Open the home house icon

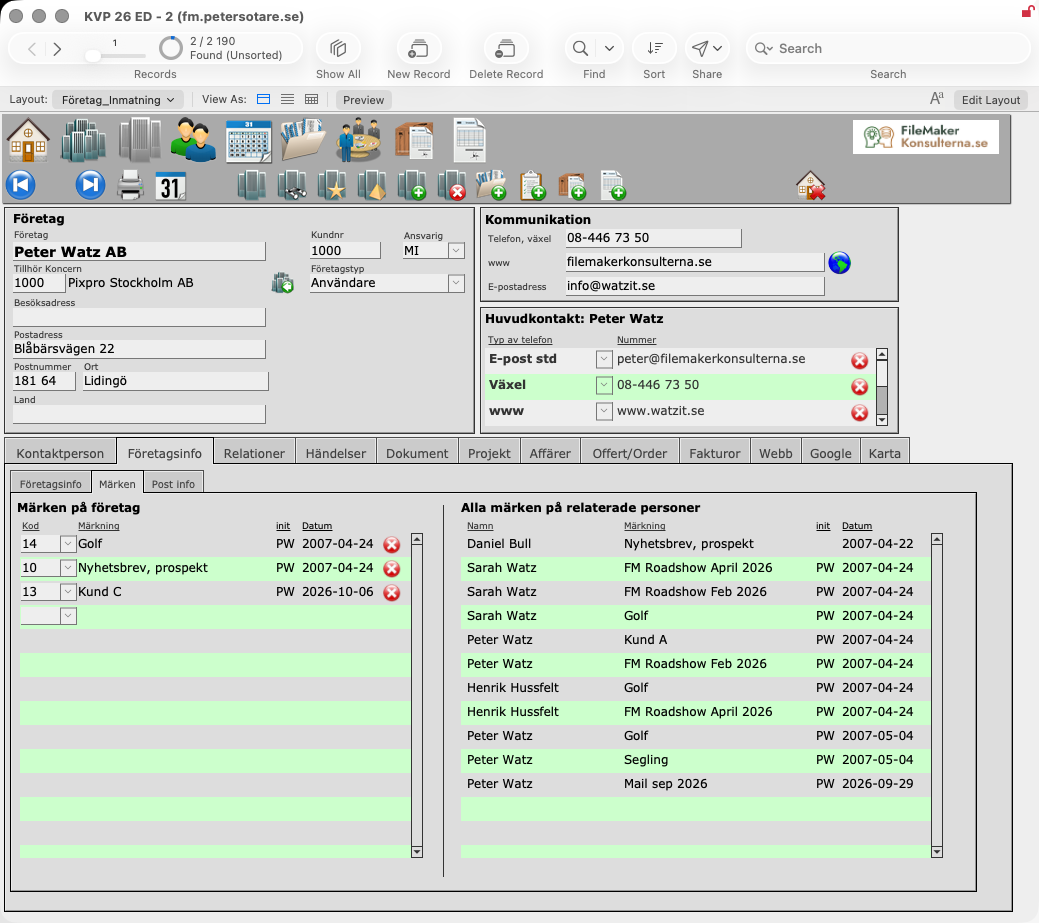pos(28,140)
